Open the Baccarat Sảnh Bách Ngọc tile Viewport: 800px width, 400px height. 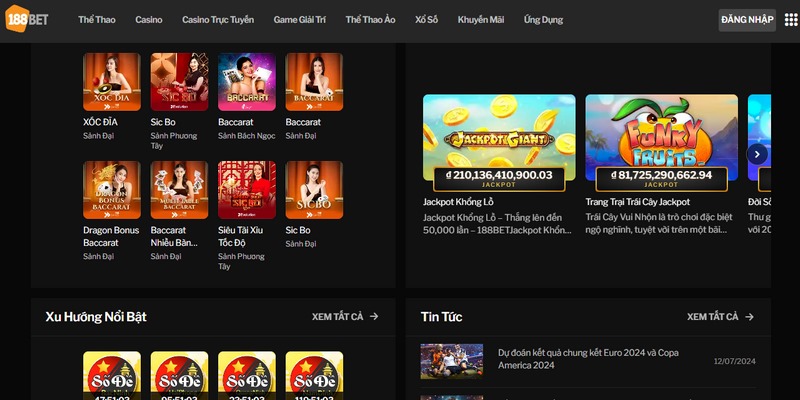point(247,82)
